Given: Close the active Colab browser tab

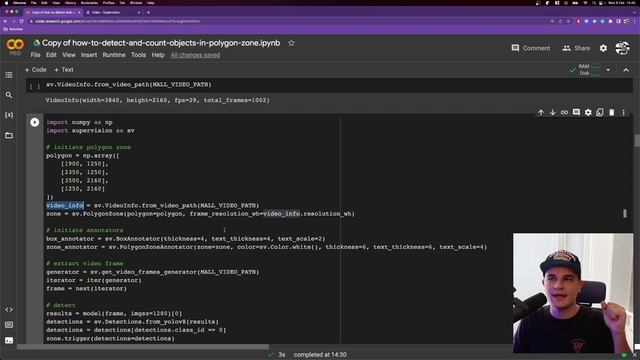Looking at the screenshot, I should point(79,13).
